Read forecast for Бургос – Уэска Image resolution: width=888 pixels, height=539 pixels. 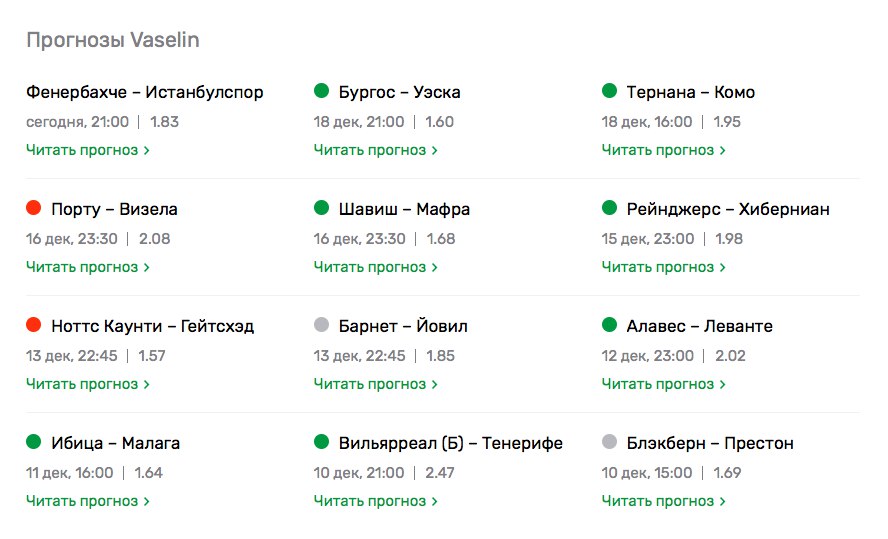pos(376,150)
